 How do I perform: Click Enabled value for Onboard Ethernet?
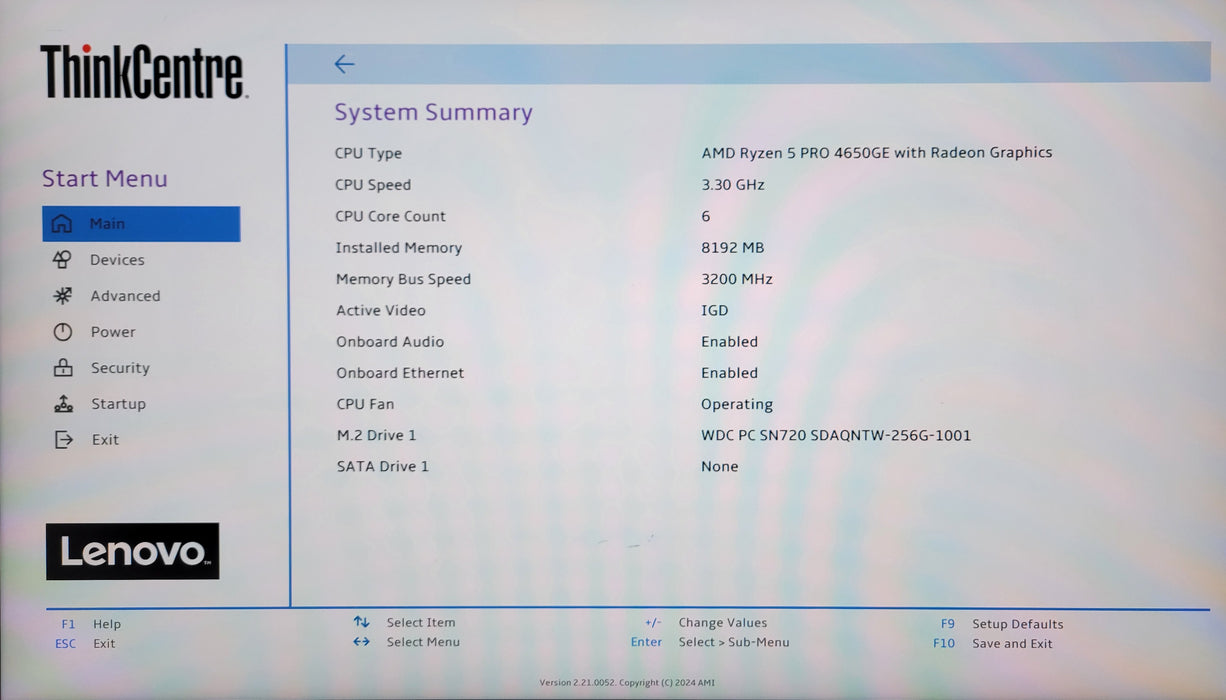coord(730,373)
